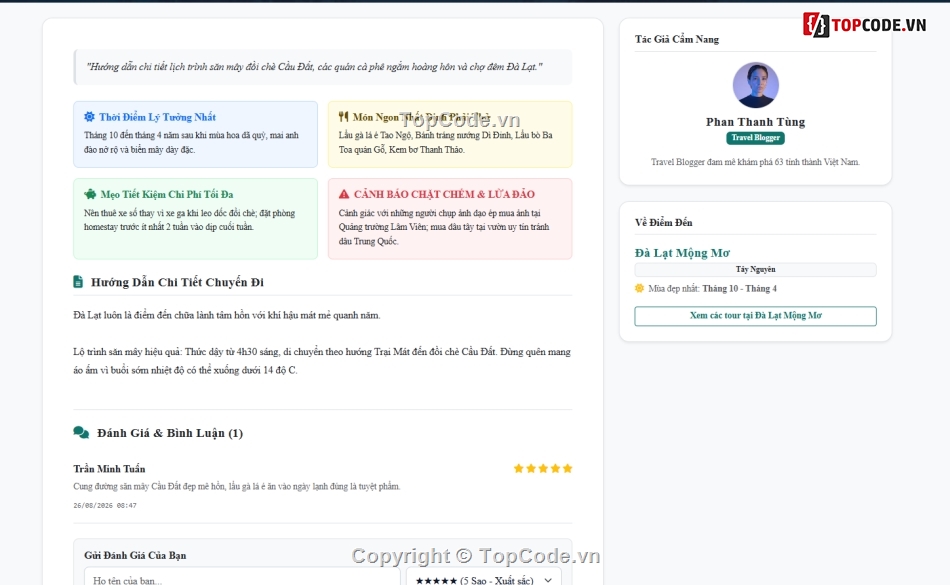Click the sun icon beside Mùa đẹp nhất
Image resolution: width=950 pixels, height=585 pixels.
pos(639,288)
